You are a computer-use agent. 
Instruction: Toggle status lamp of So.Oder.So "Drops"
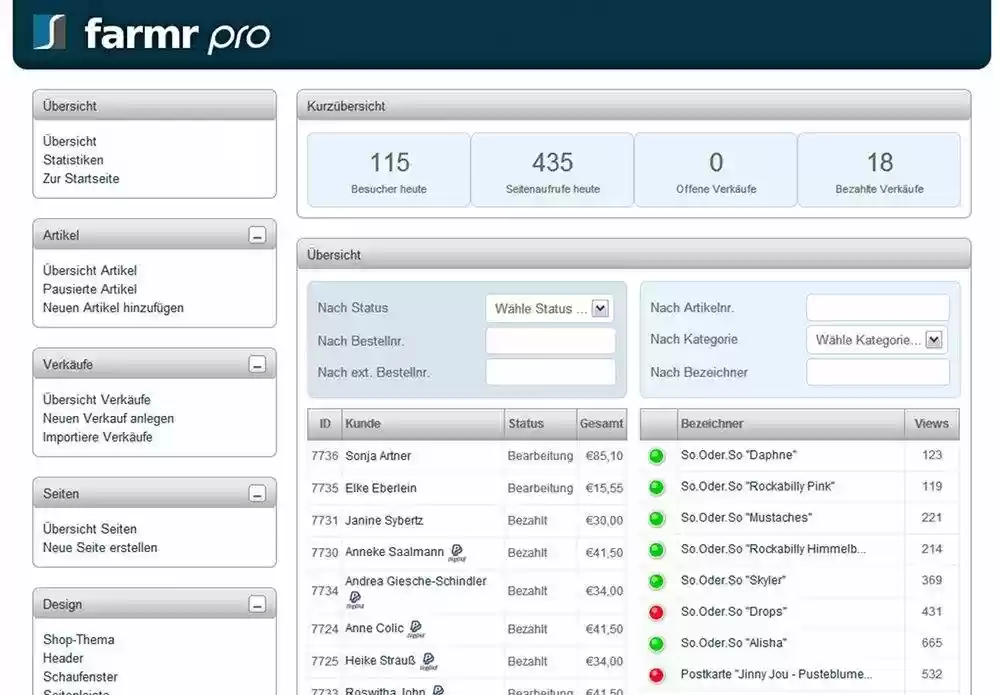[656, 611]
